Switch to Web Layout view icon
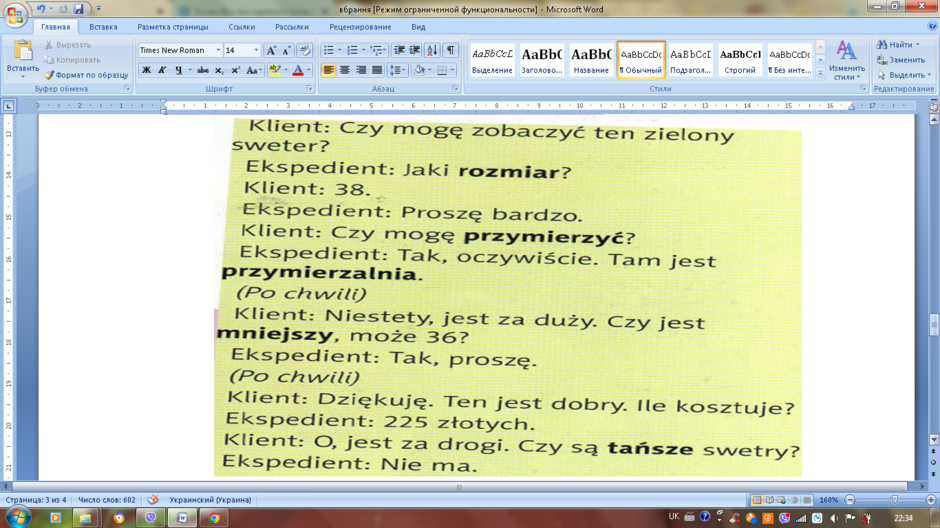Viewport: 940px width, 528px height. (x=782, y=500)
